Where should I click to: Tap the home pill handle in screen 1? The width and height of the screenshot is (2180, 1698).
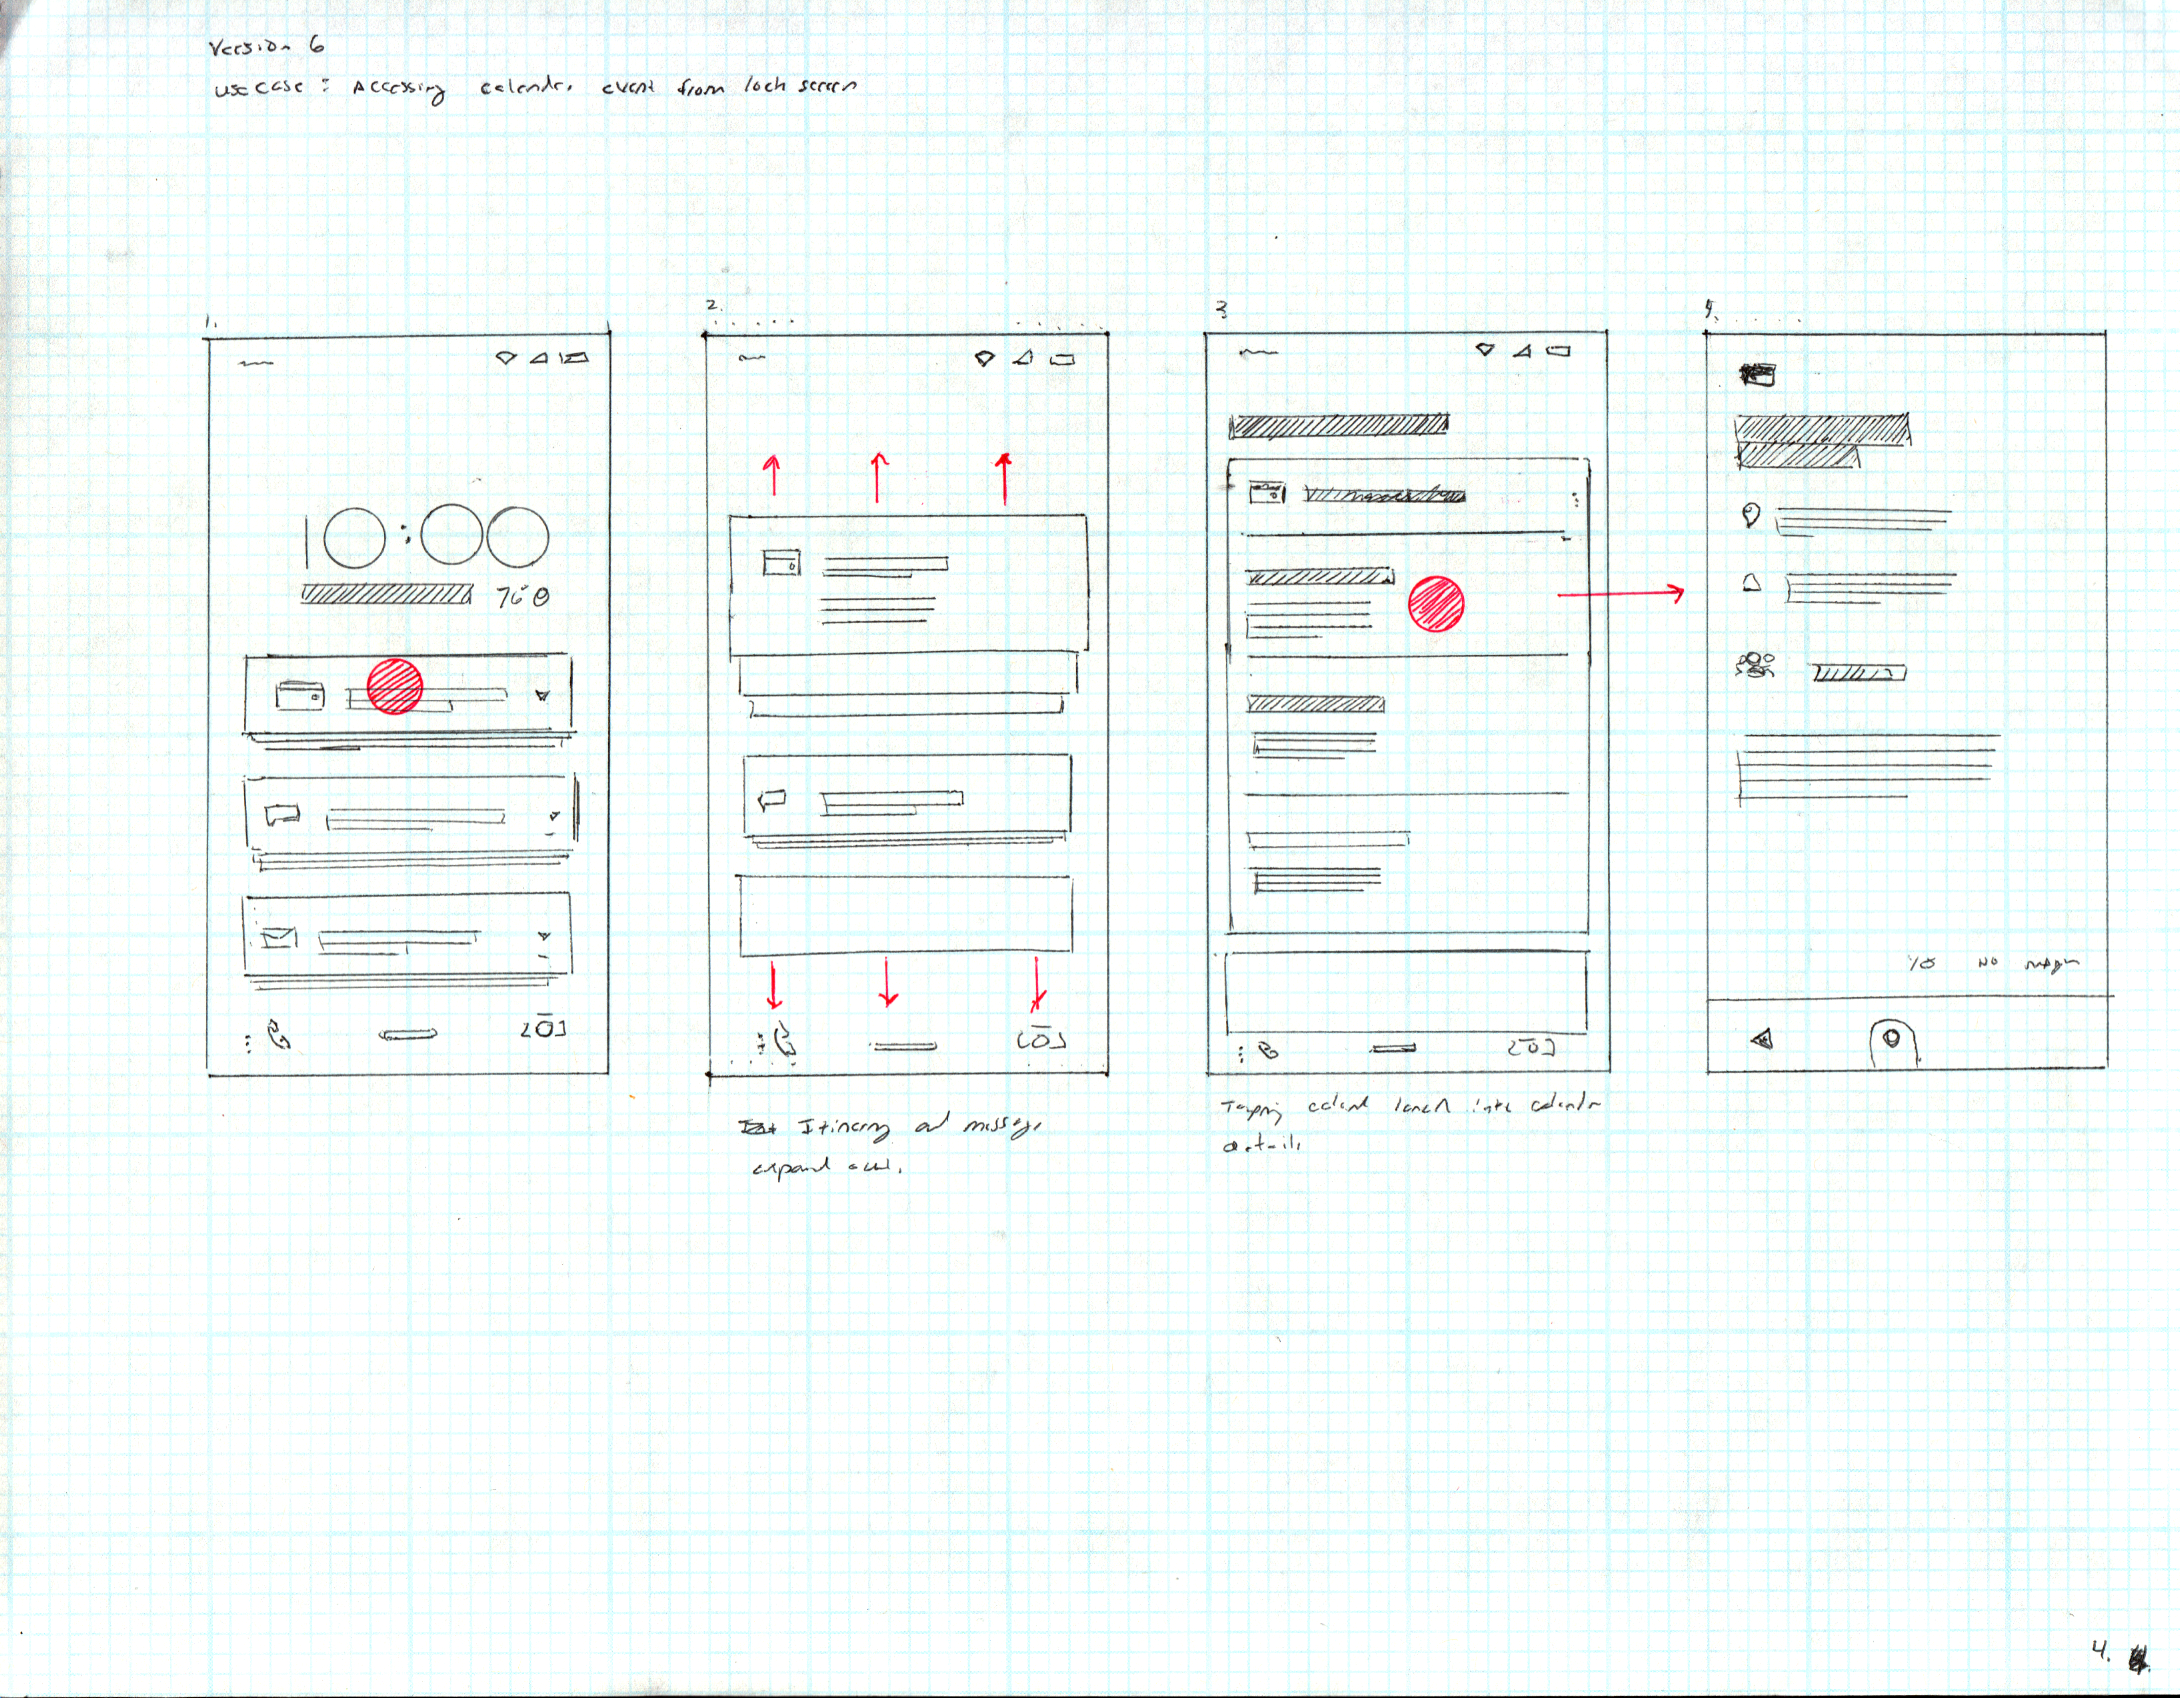[x=408, y=1035]
